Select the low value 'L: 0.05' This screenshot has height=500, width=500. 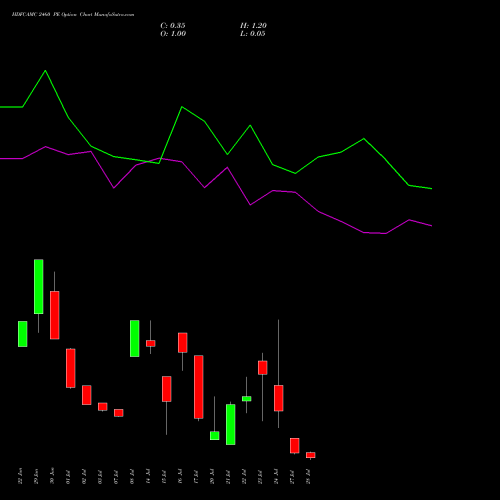click(x=253, y=34)
